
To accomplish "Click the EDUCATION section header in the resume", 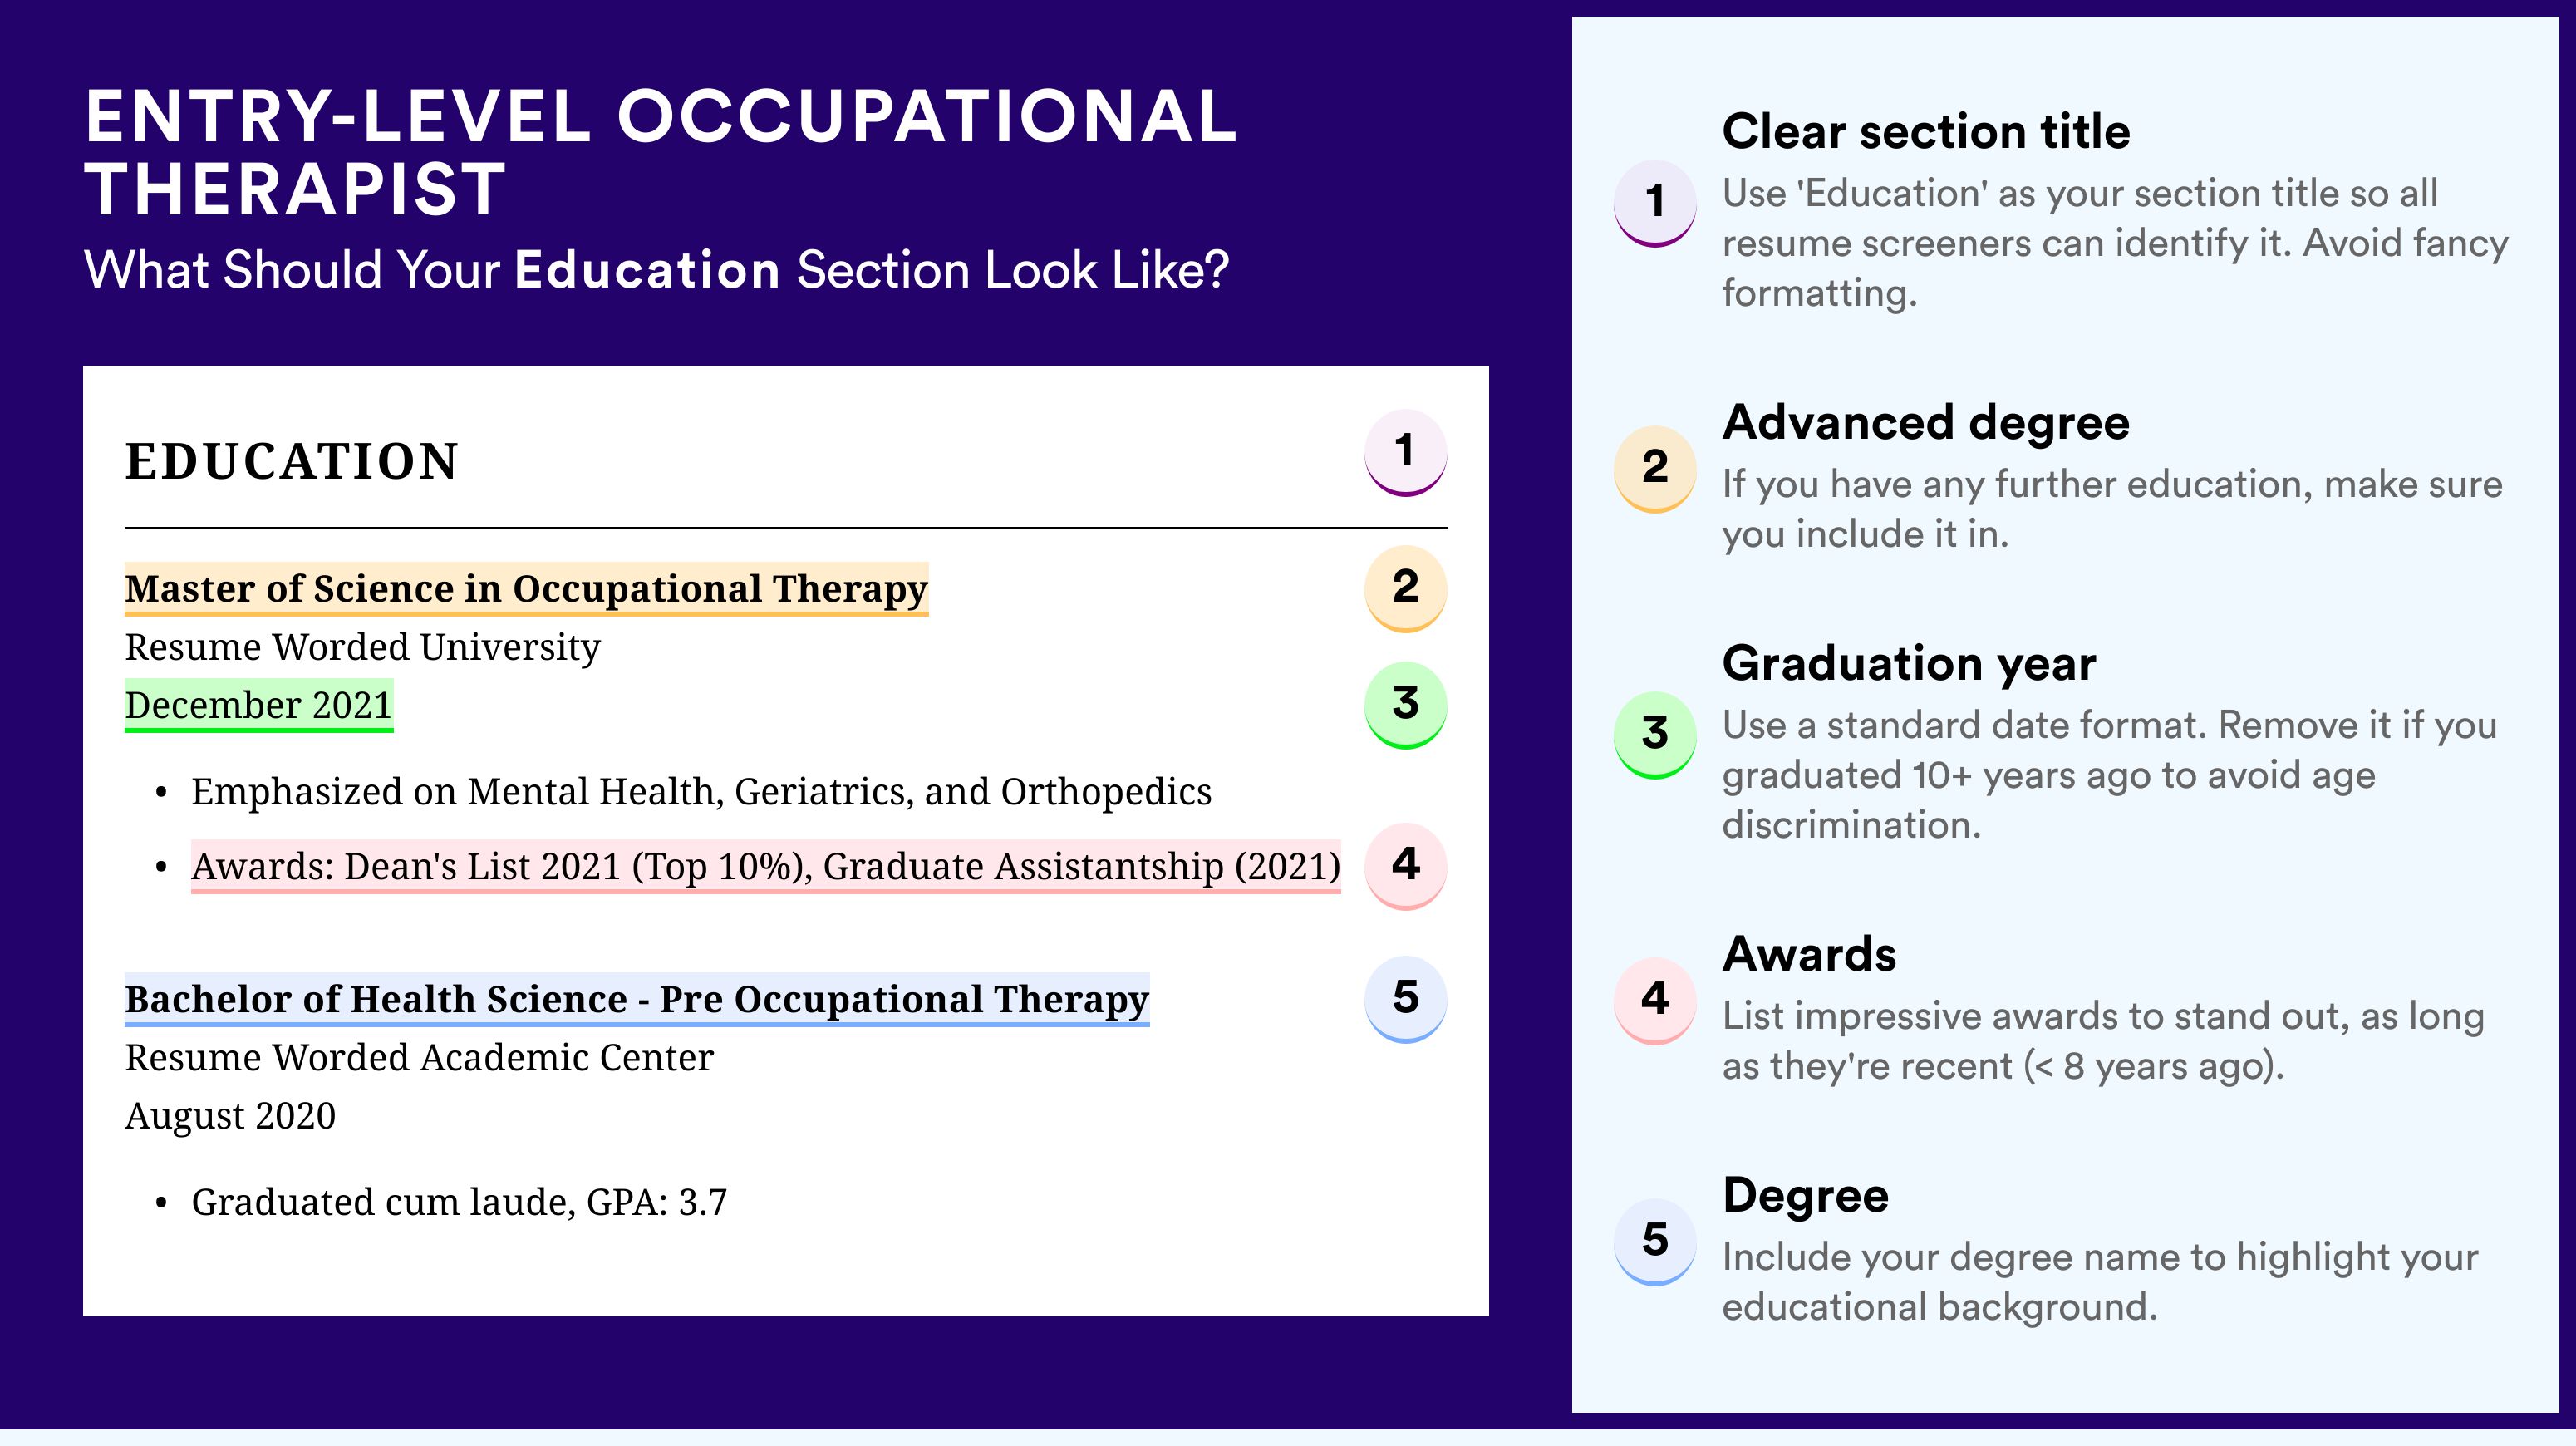I will click(292, 462).
